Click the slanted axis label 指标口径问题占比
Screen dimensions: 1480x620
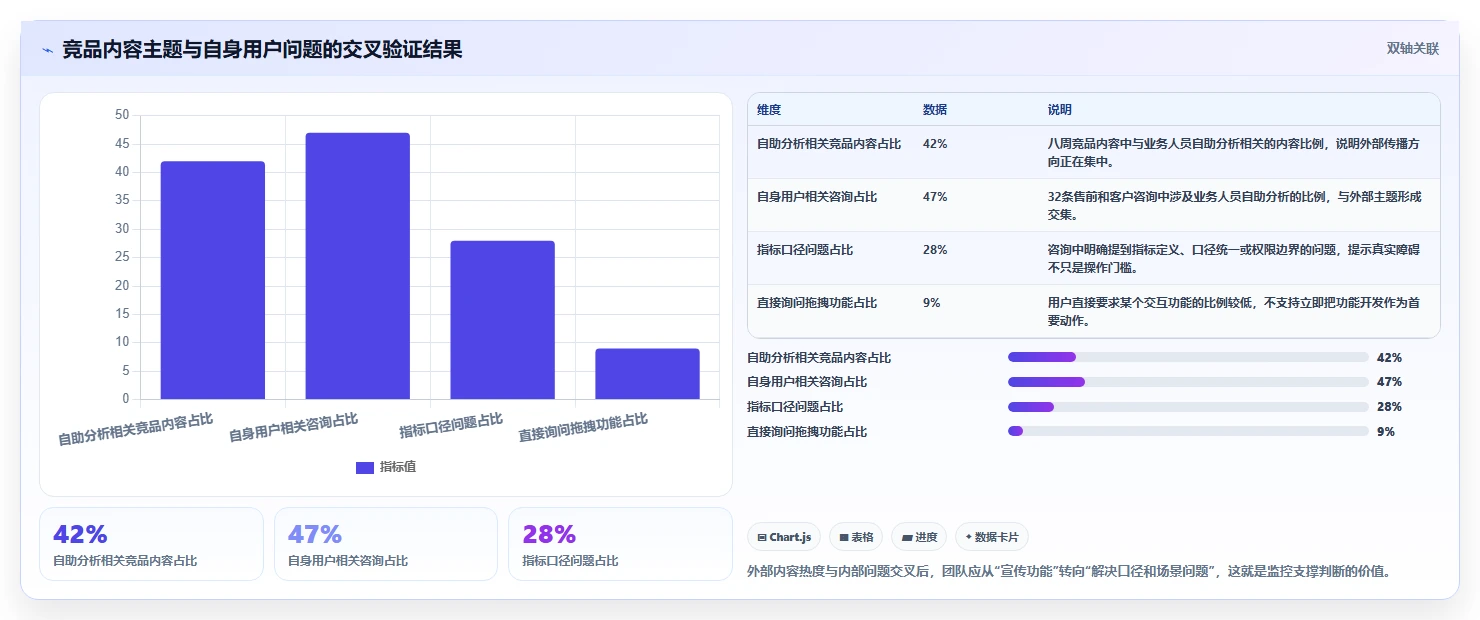[451, 425]
